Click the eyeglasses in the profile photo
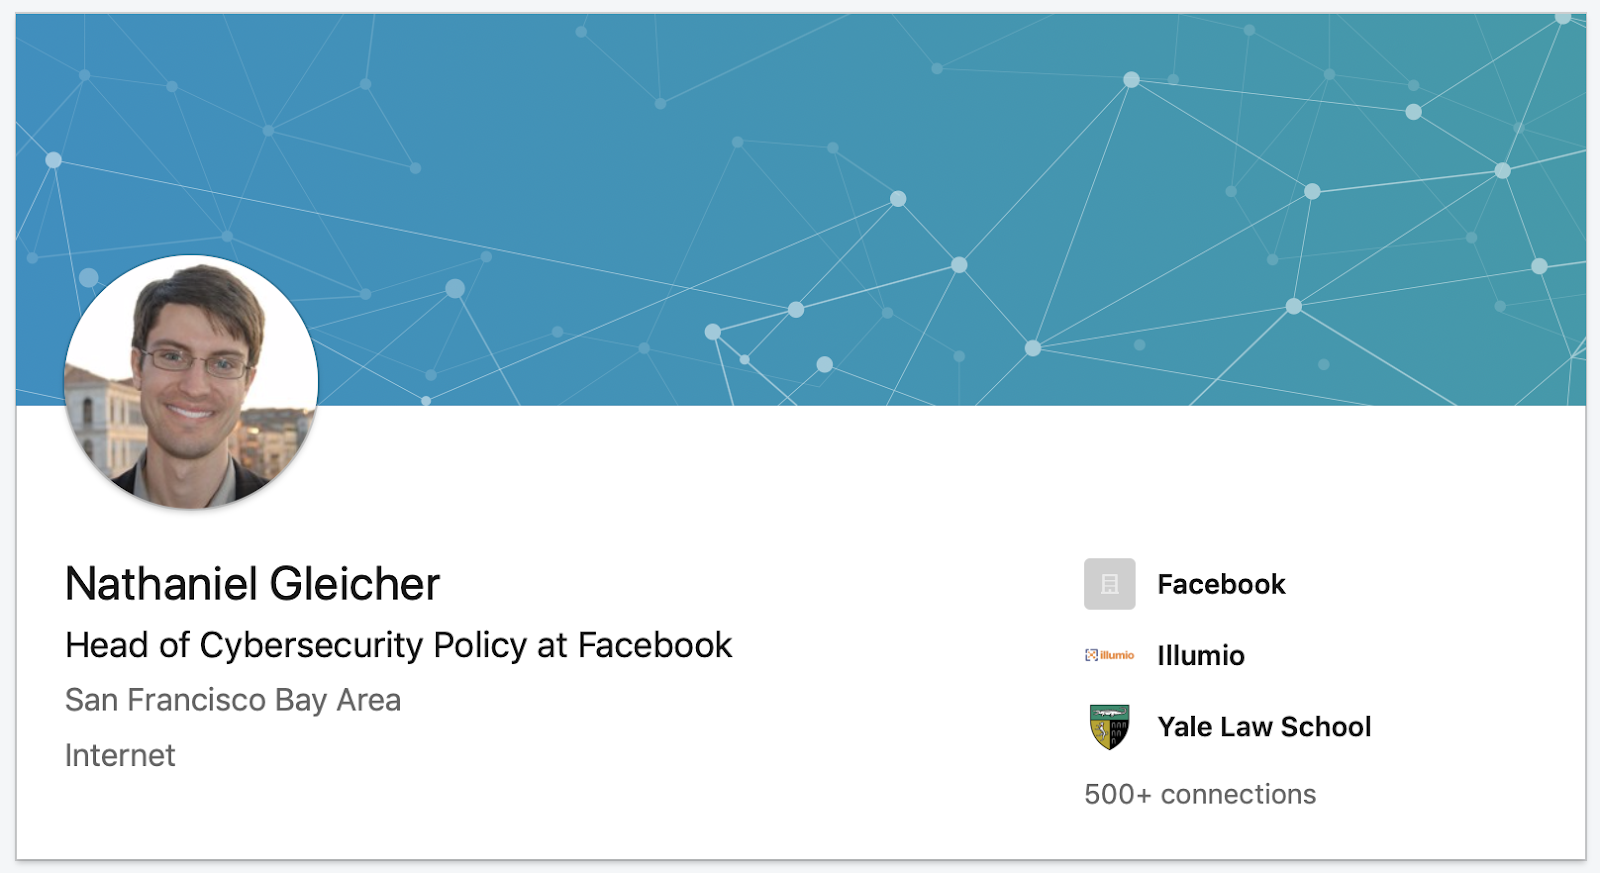 197,362
